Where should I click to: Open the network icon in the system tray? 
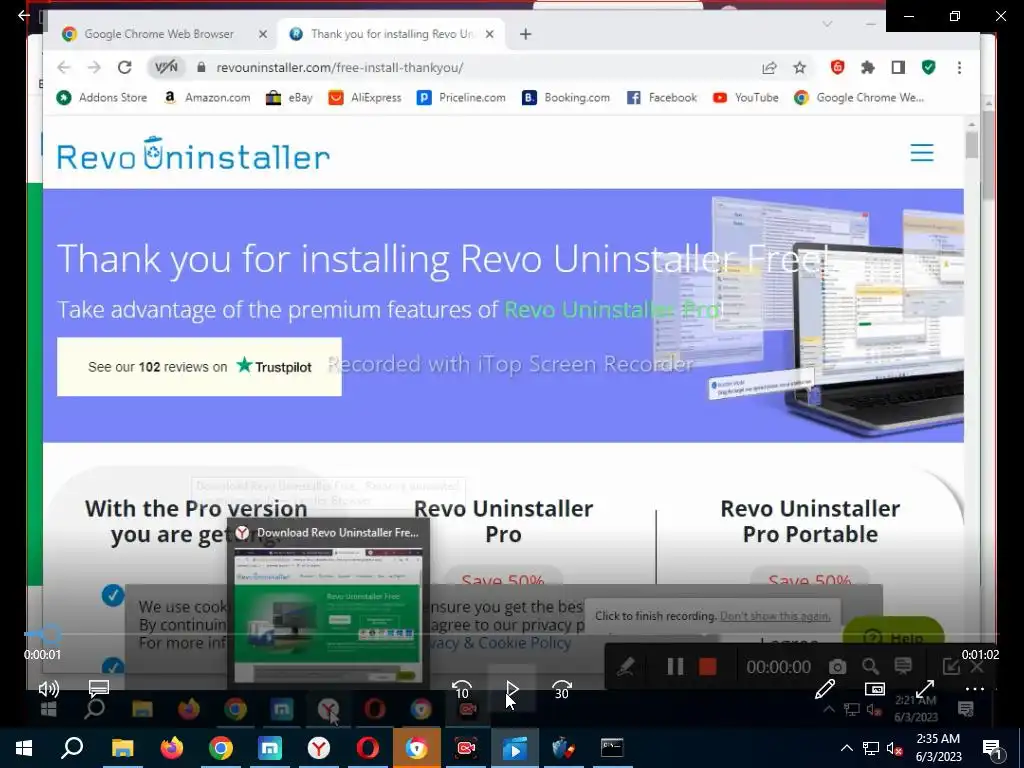(x=871, y=748)
